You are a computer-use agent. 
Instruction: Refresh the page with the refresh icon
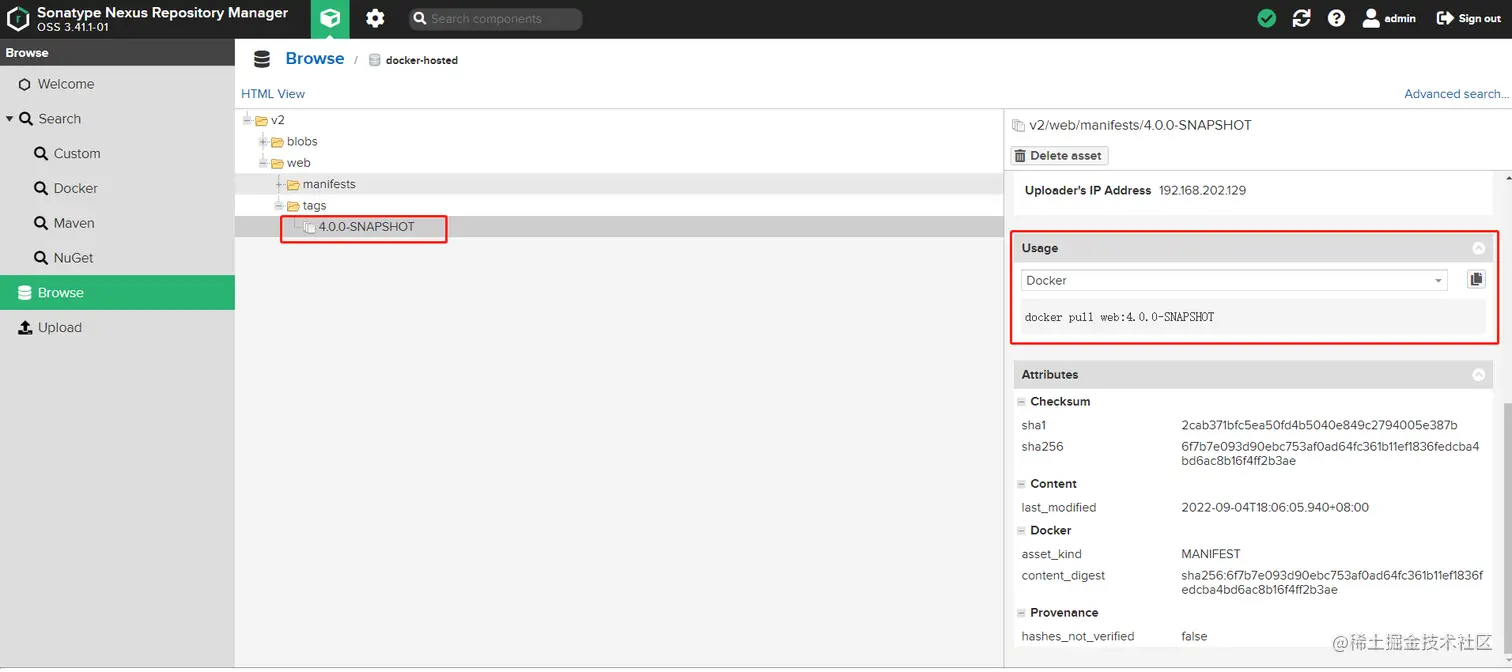[x=1302, y=18]
